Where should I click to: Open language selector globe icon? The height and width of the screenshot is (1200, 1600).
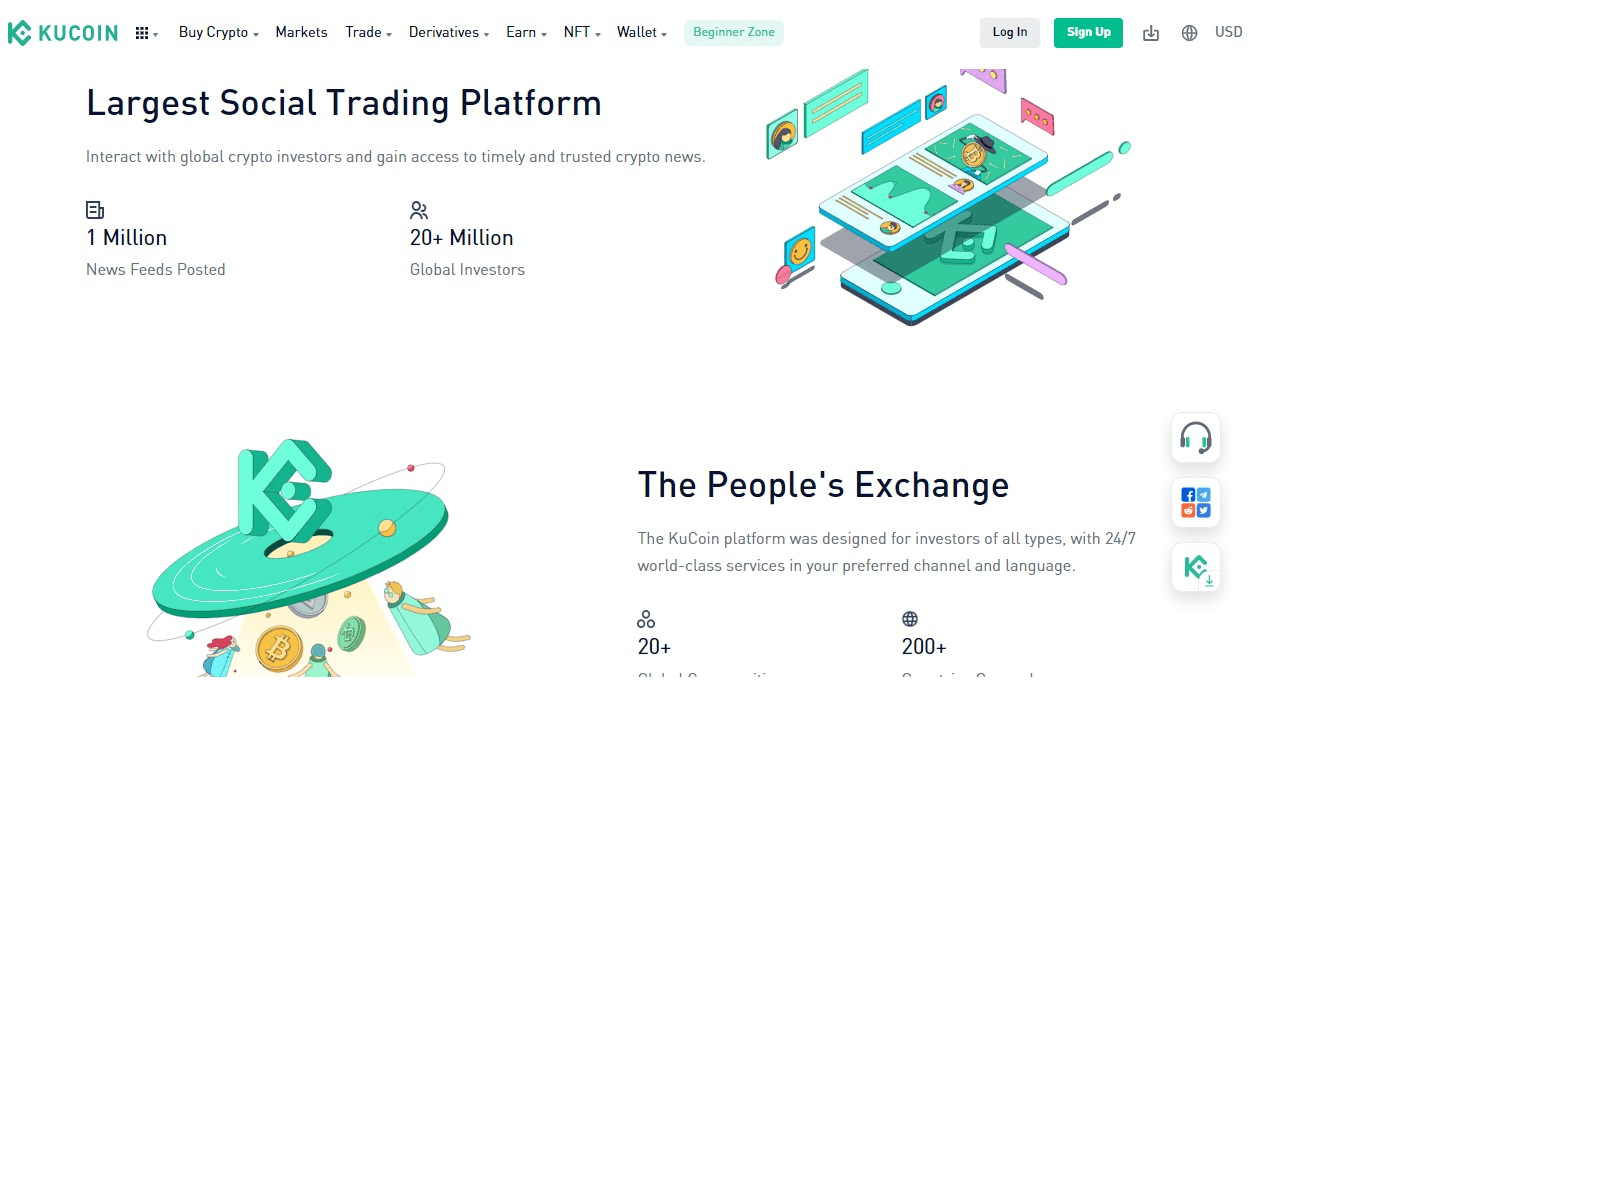pyautogui.click(x=1189, y=33)
